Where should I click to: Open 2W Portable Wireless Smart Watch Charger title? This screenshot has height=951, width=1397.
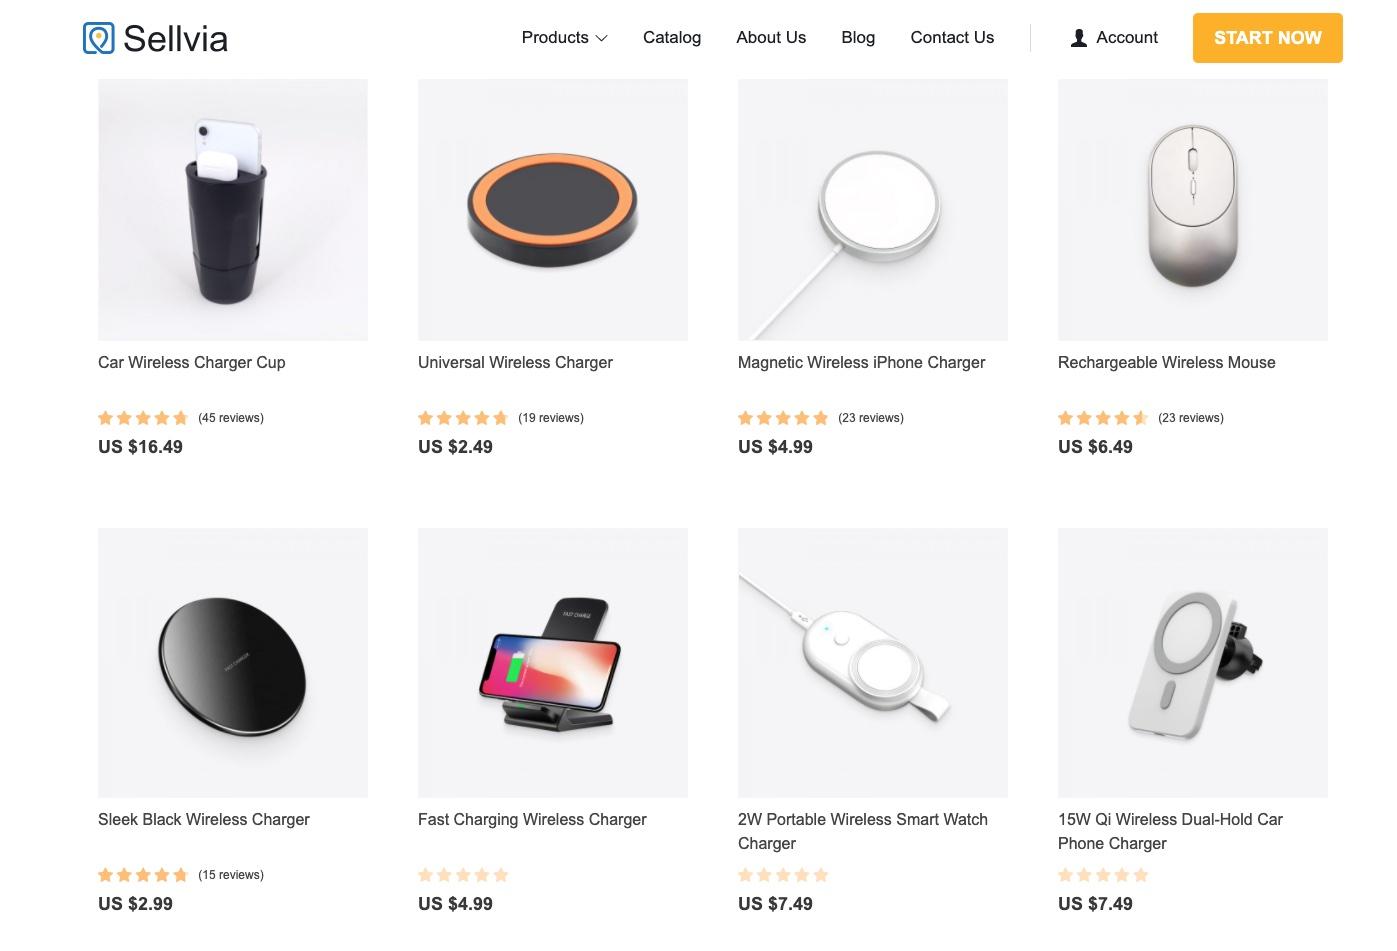(863, 831)
